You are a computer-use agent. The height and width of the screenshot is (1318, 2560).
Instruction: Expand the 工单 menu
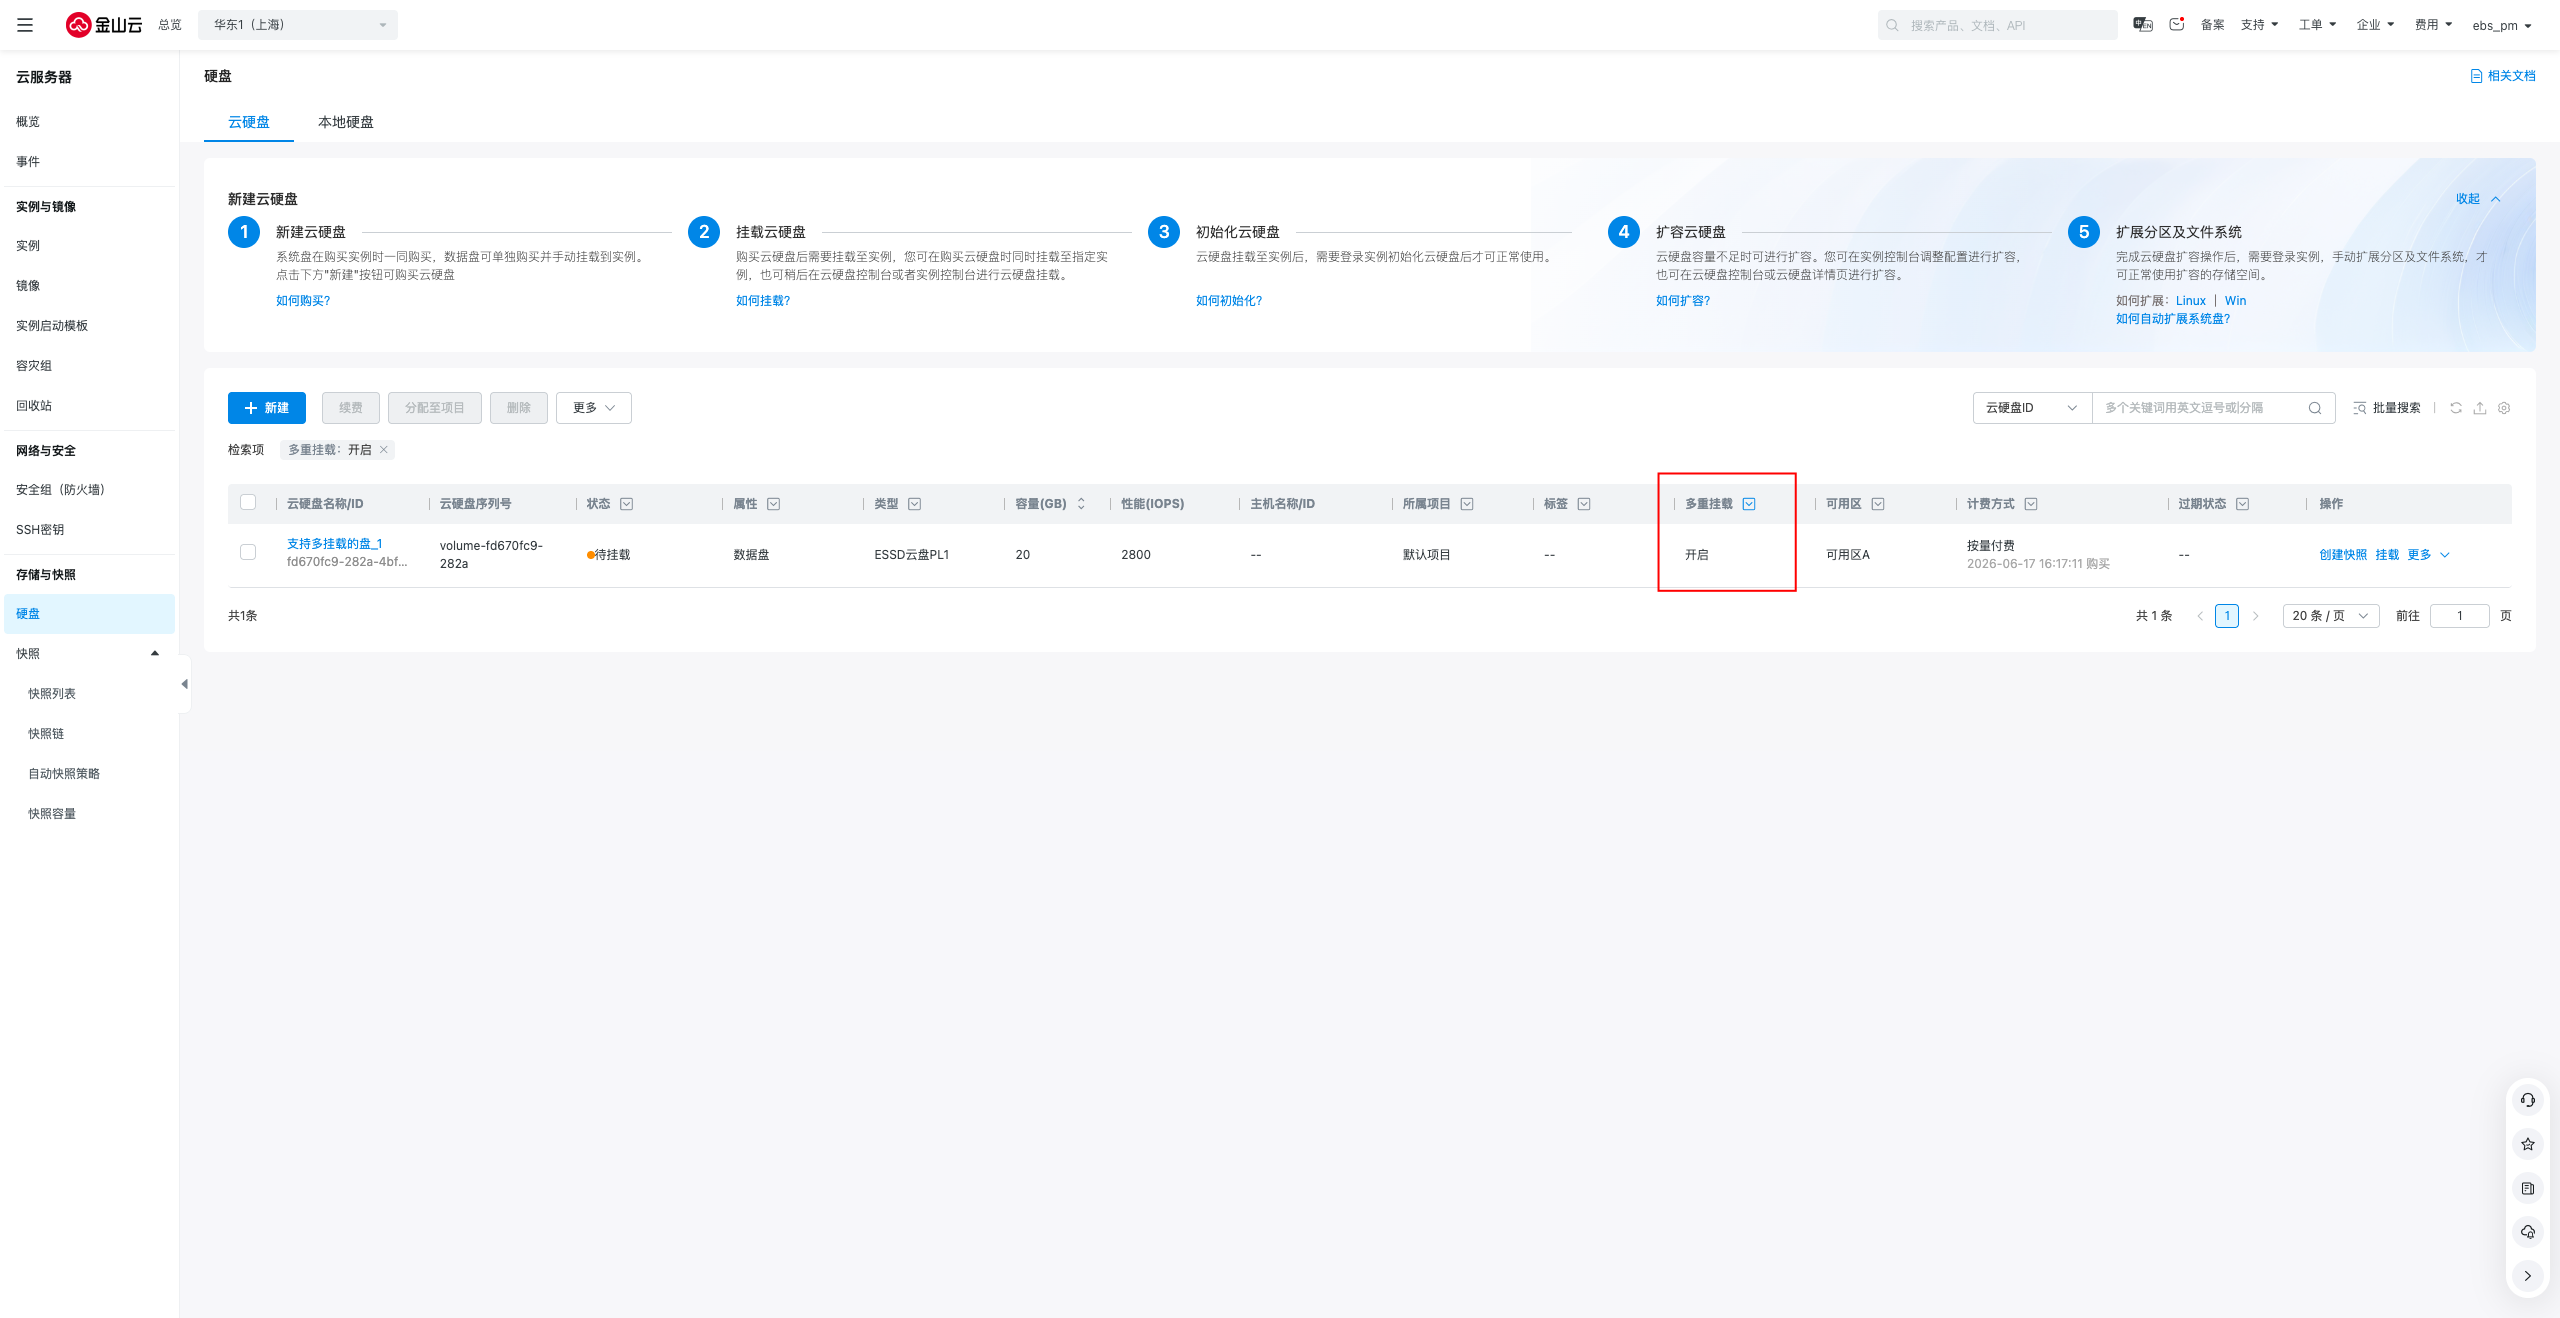pos(2318,25)
